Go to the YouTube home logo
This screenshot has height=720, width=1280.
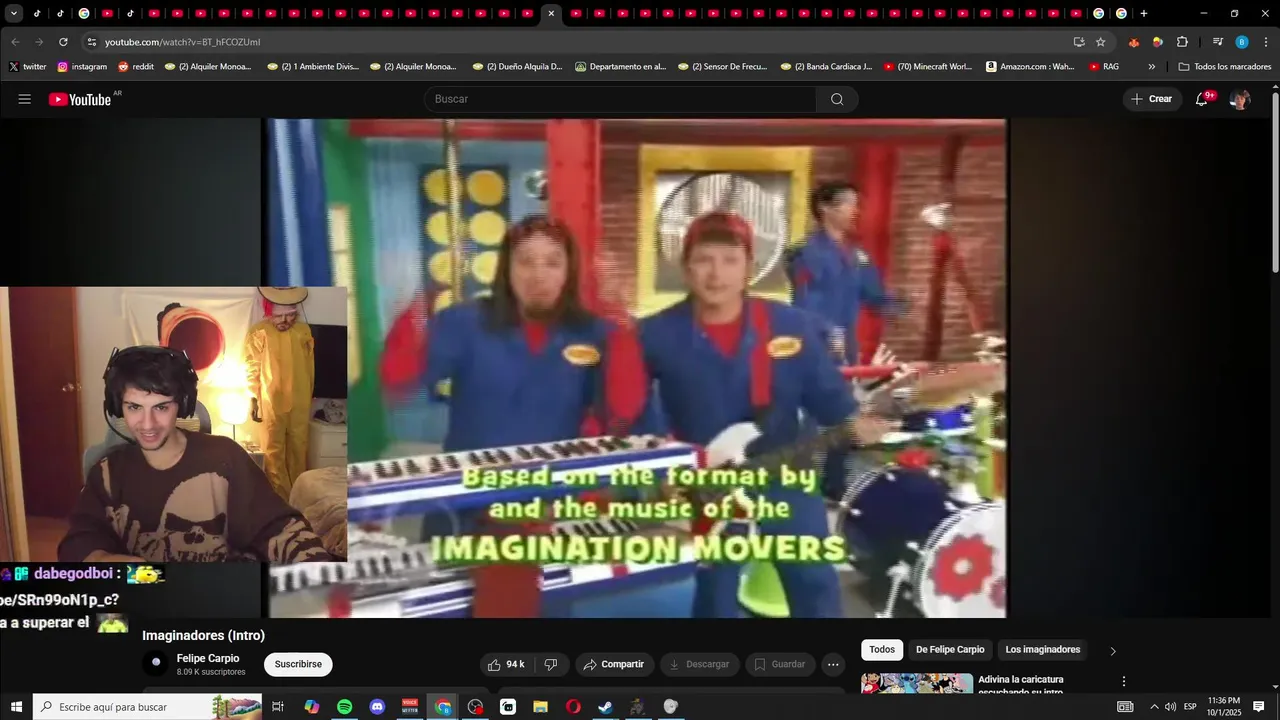click(80, 99)
